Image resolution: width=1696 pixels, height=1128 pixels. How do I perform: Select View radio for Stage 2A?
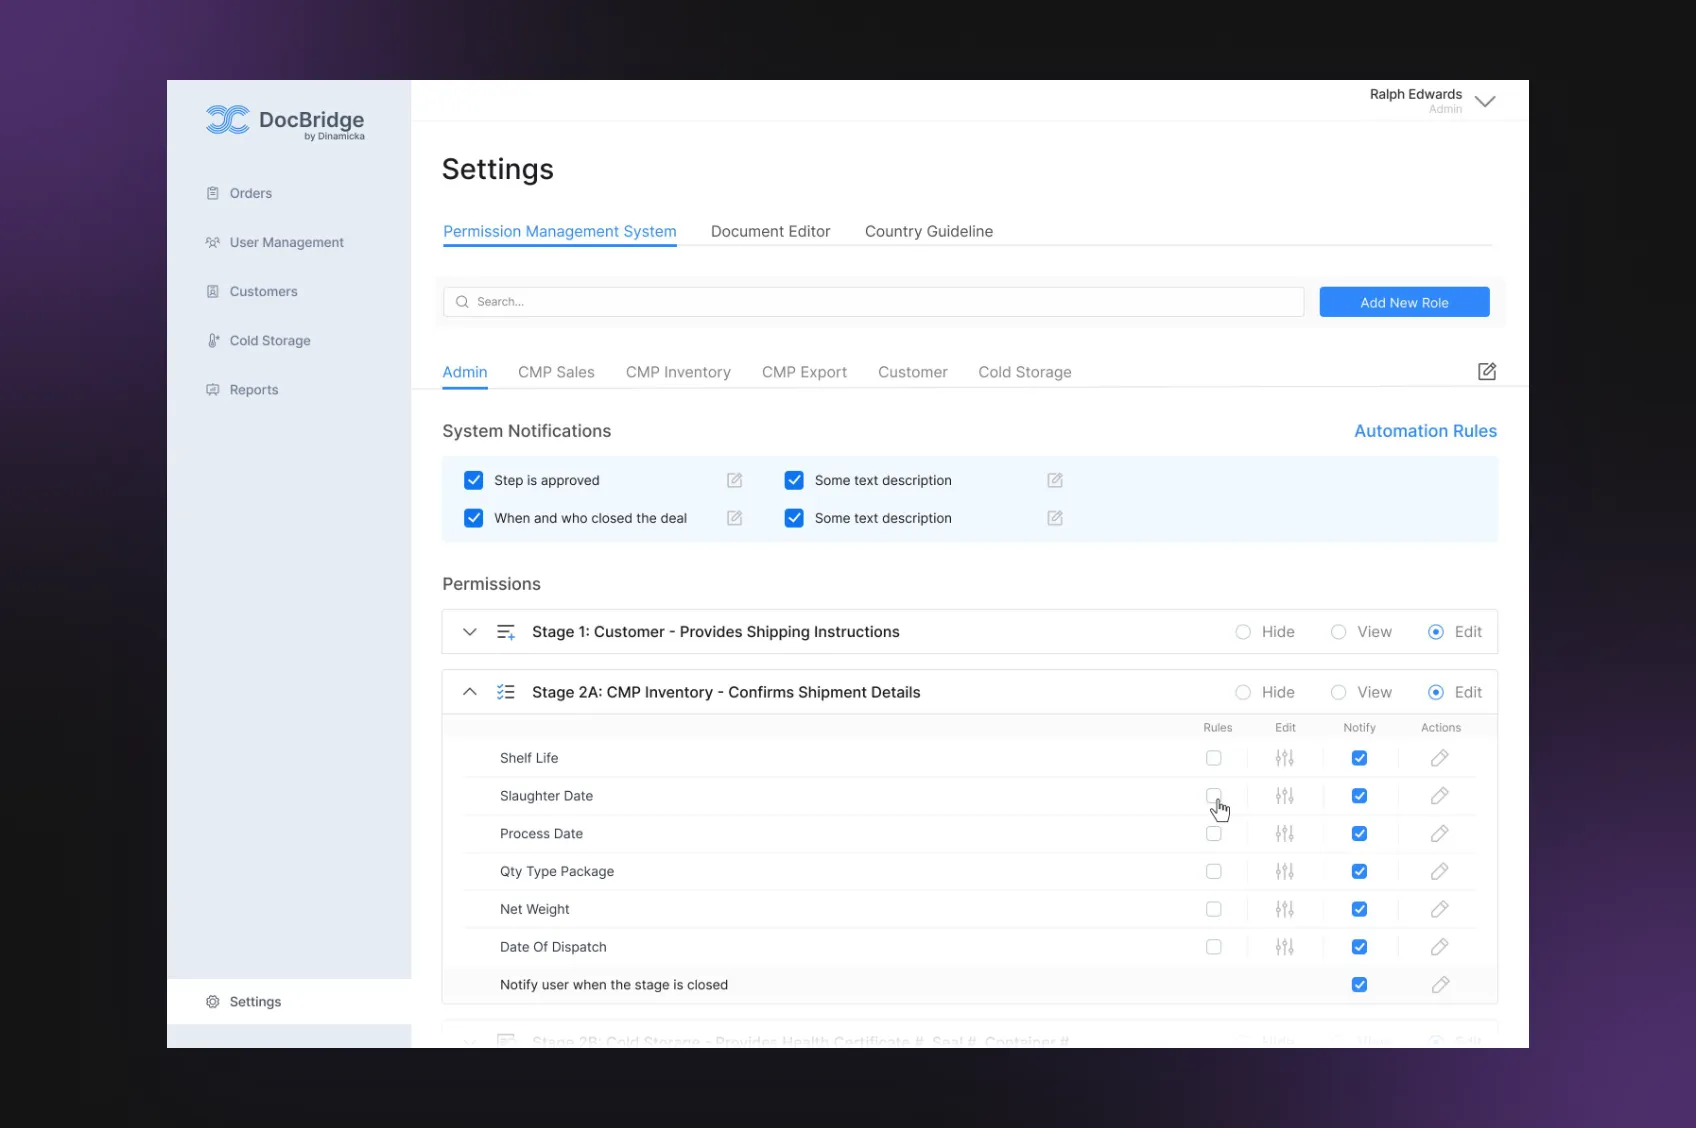pyautogui.click(x=1338, y=692)
